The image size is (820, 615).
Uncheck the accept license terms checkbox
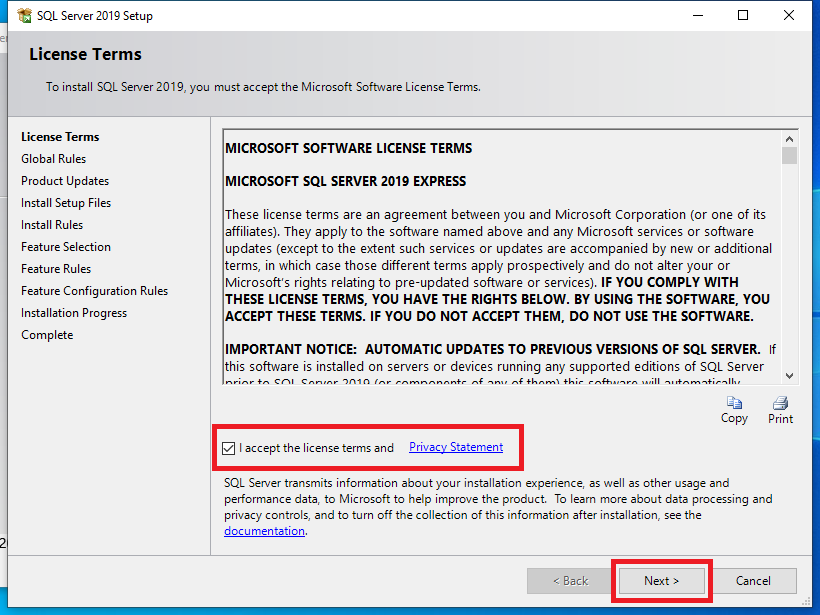pyautogui.click(x=230, y=448)
